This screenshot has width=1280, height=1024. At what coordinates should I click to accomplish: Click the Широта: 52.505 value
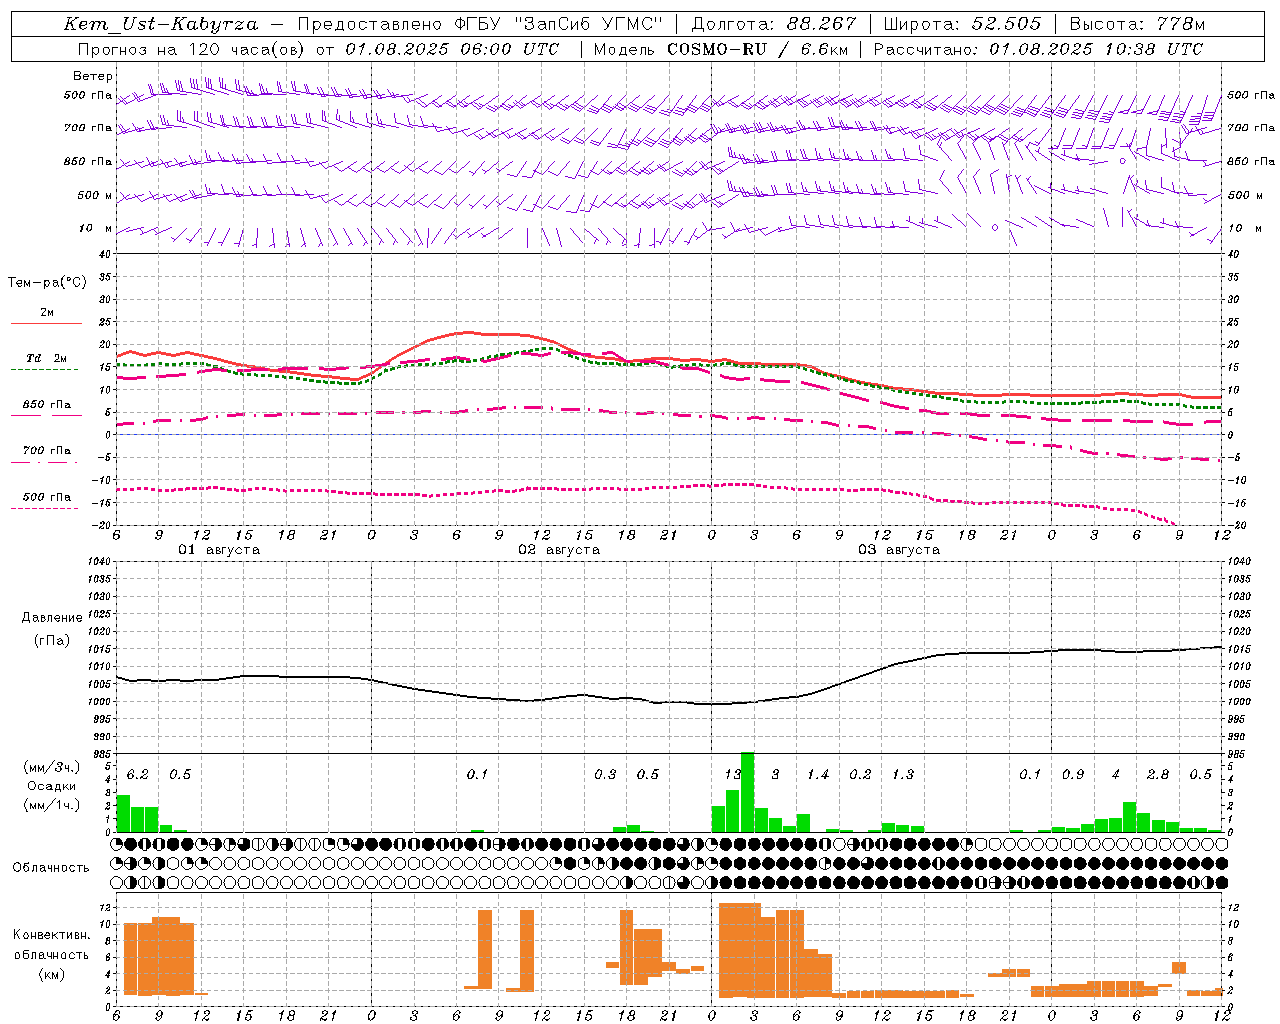tap(962, 24)
